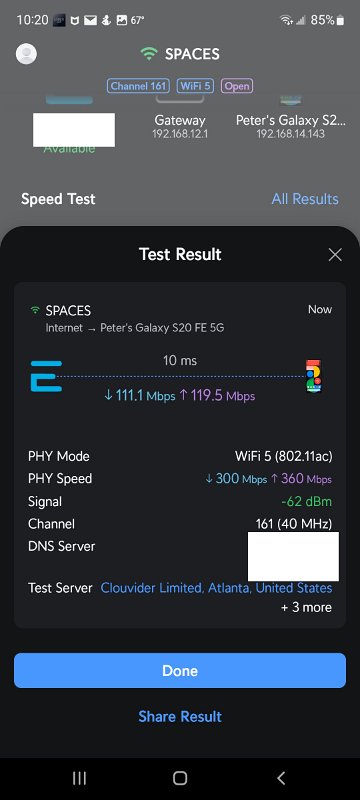The height and width of the screenshot is (800, 360).
Task: Tap the green WiFi icon beside SPACES
Action: coord(148,54)
